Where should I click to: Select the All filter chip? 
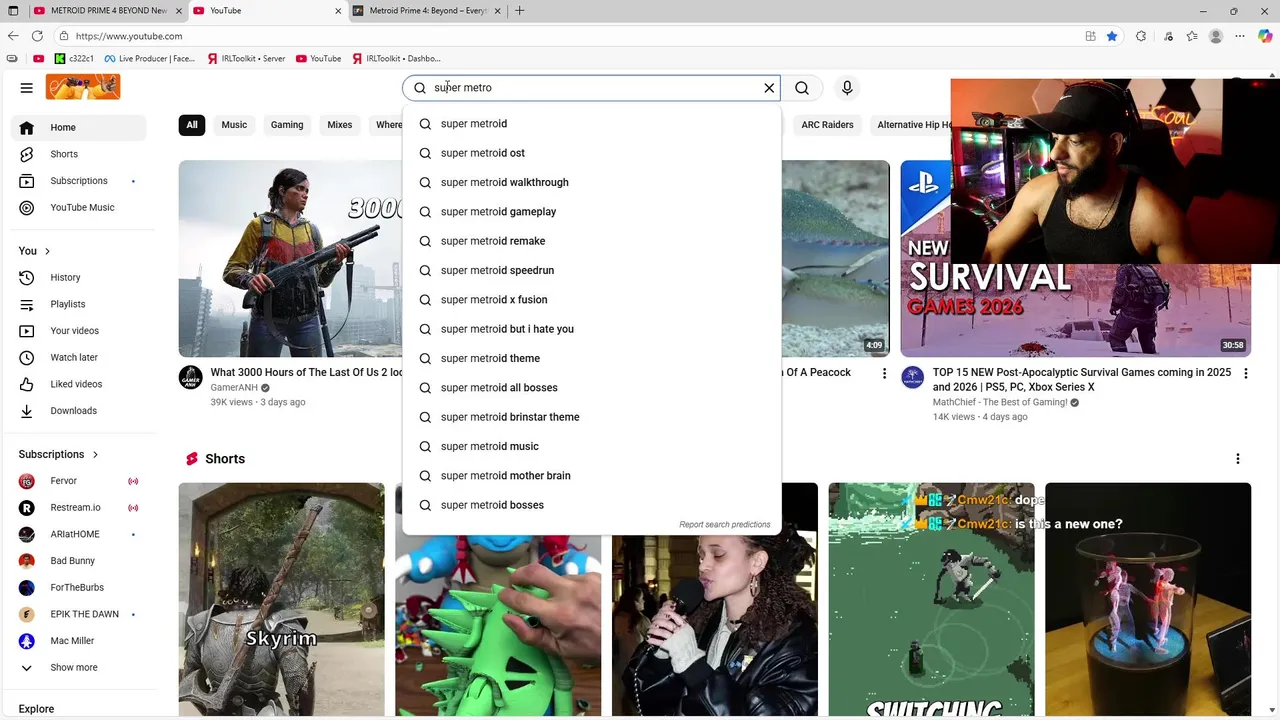(192, 125)
